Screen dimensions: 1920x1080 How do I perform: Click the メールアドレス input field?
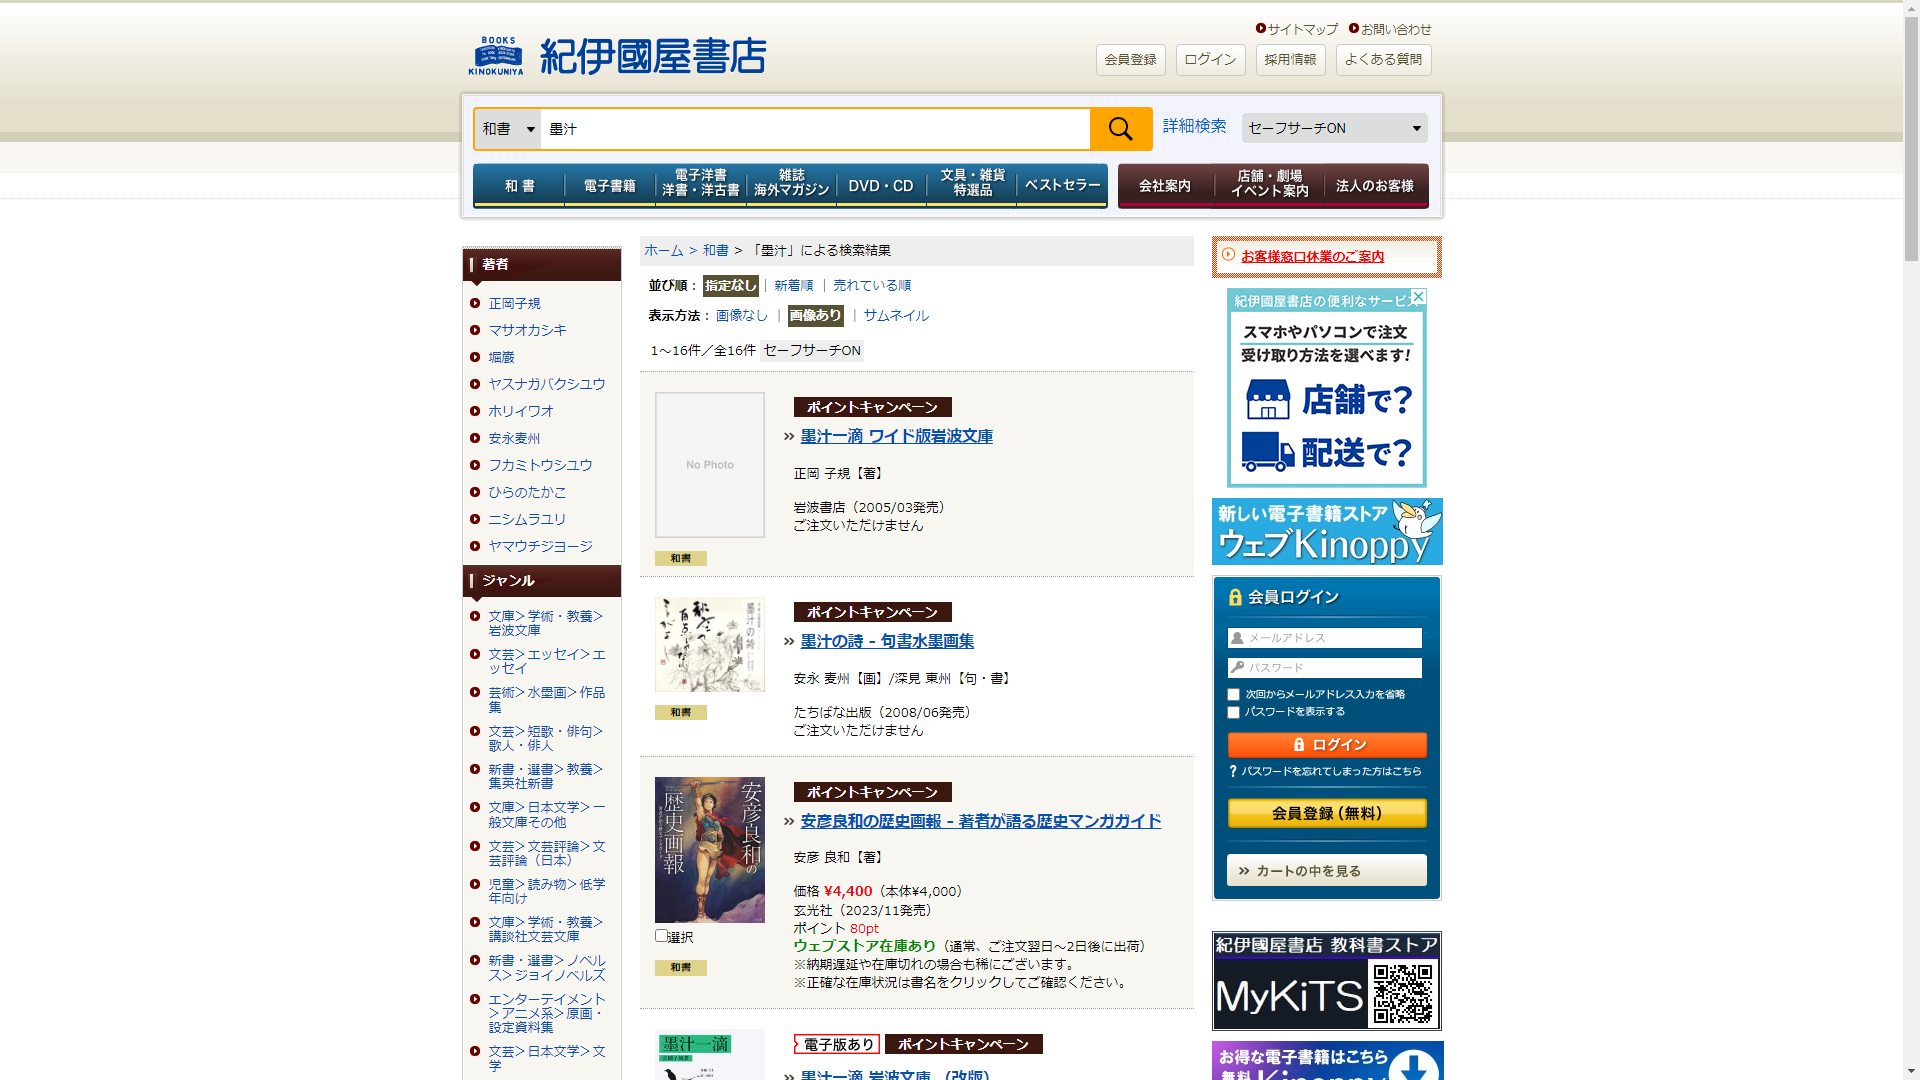pyautogui.click(x=1326, y=638)
